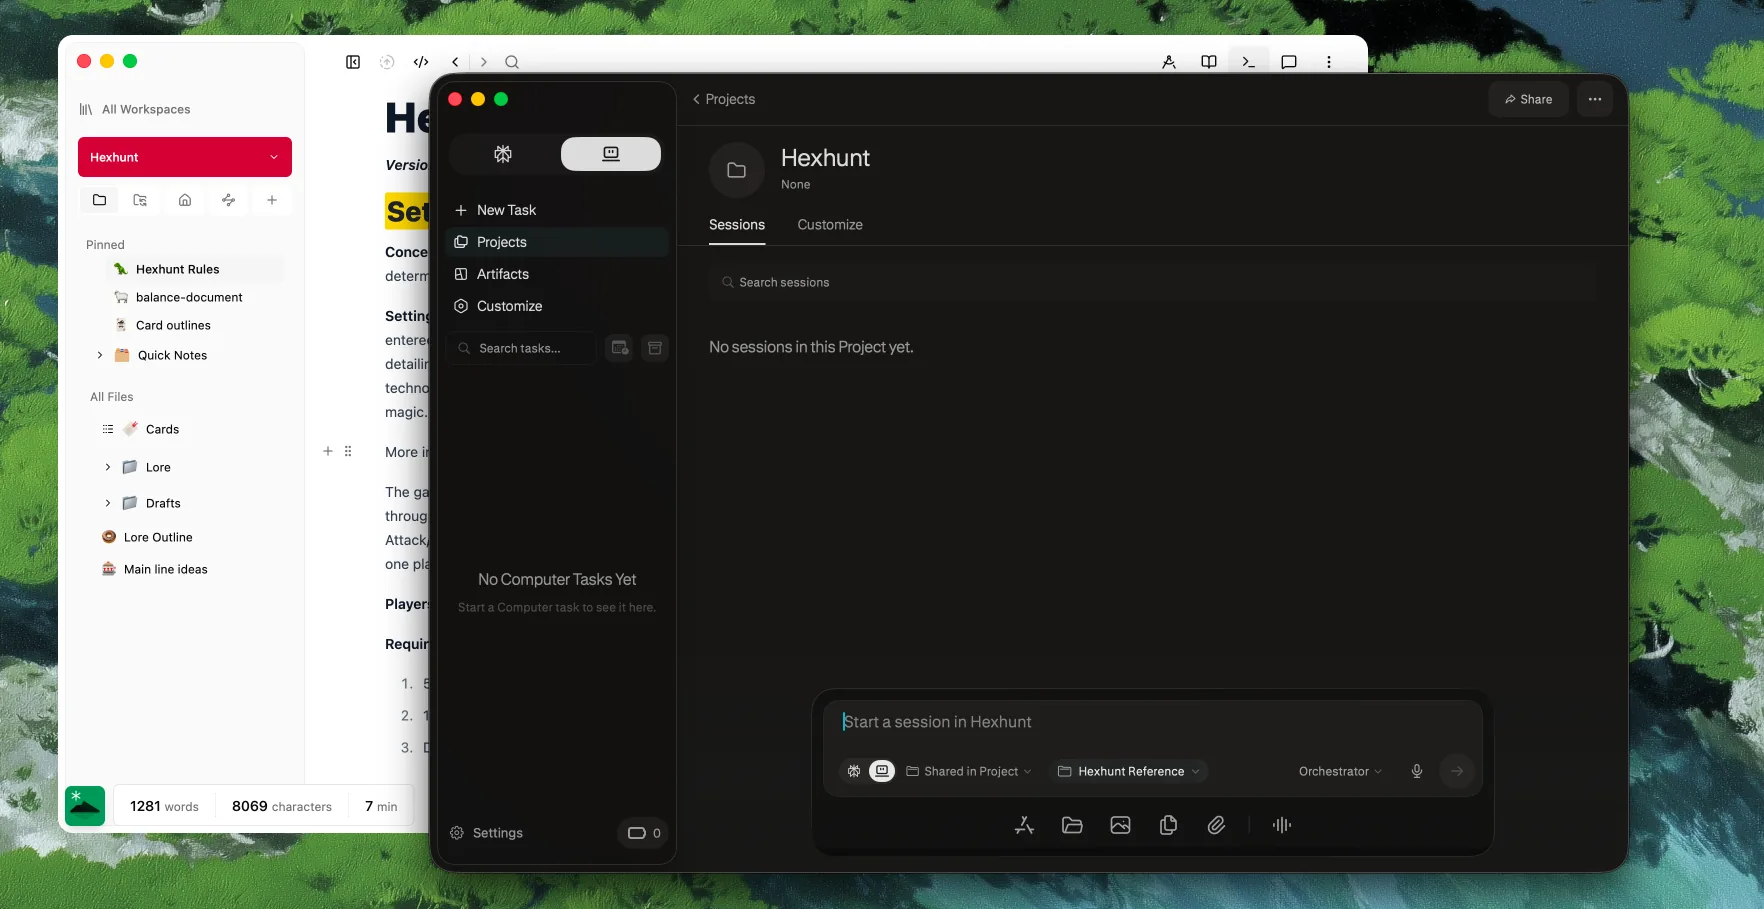The height and width of the screenshot is (909, 1764).
Task: Click the code view icon in notes toolbar
Action: point(421,62)
